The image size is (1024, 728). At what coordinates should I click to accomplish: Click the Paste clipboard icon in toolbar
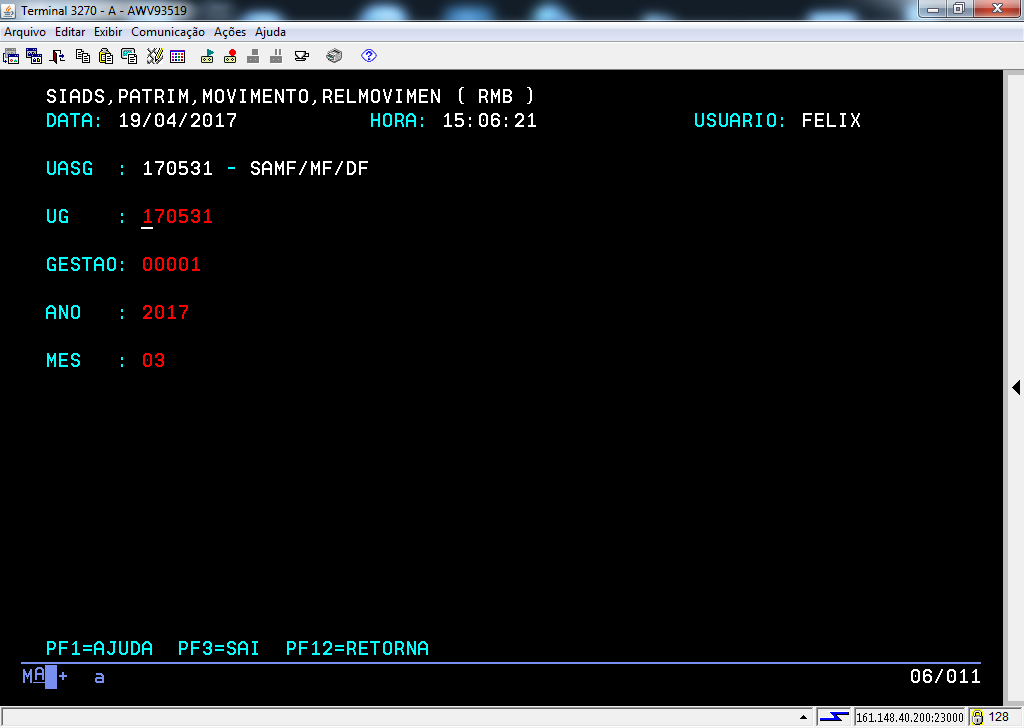pos(106,56)
